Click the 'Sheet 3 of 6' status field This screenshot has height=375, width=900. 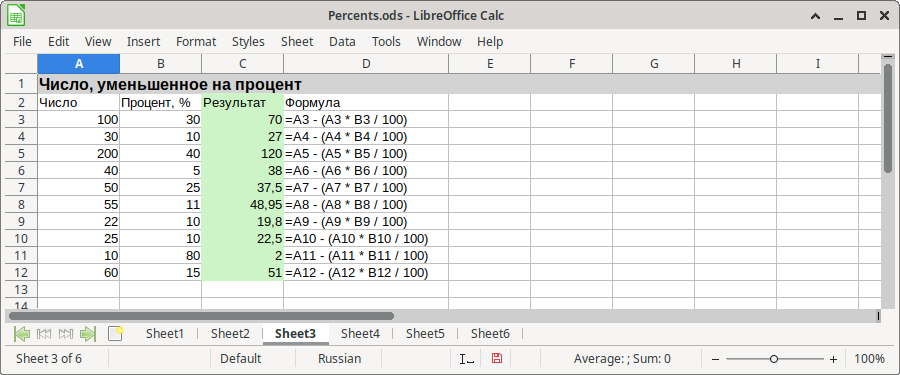(x=49, y=359)
